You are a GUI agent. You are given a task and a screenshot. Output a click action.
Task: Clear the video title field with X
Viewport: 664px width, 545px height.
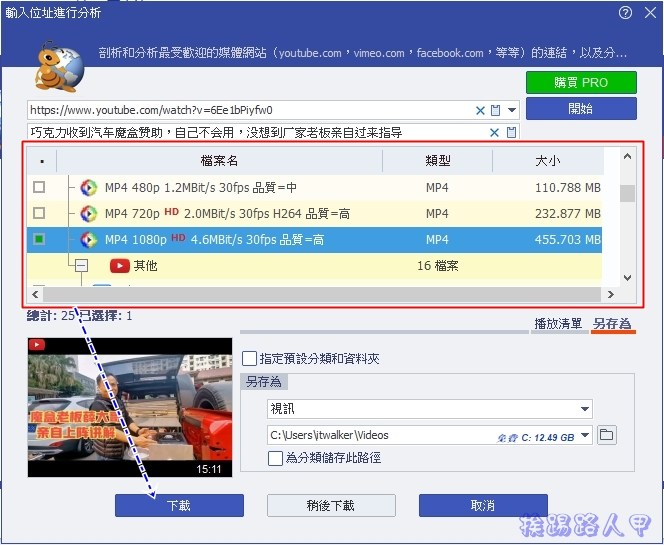pyautogui.click(x=494, y=133)
